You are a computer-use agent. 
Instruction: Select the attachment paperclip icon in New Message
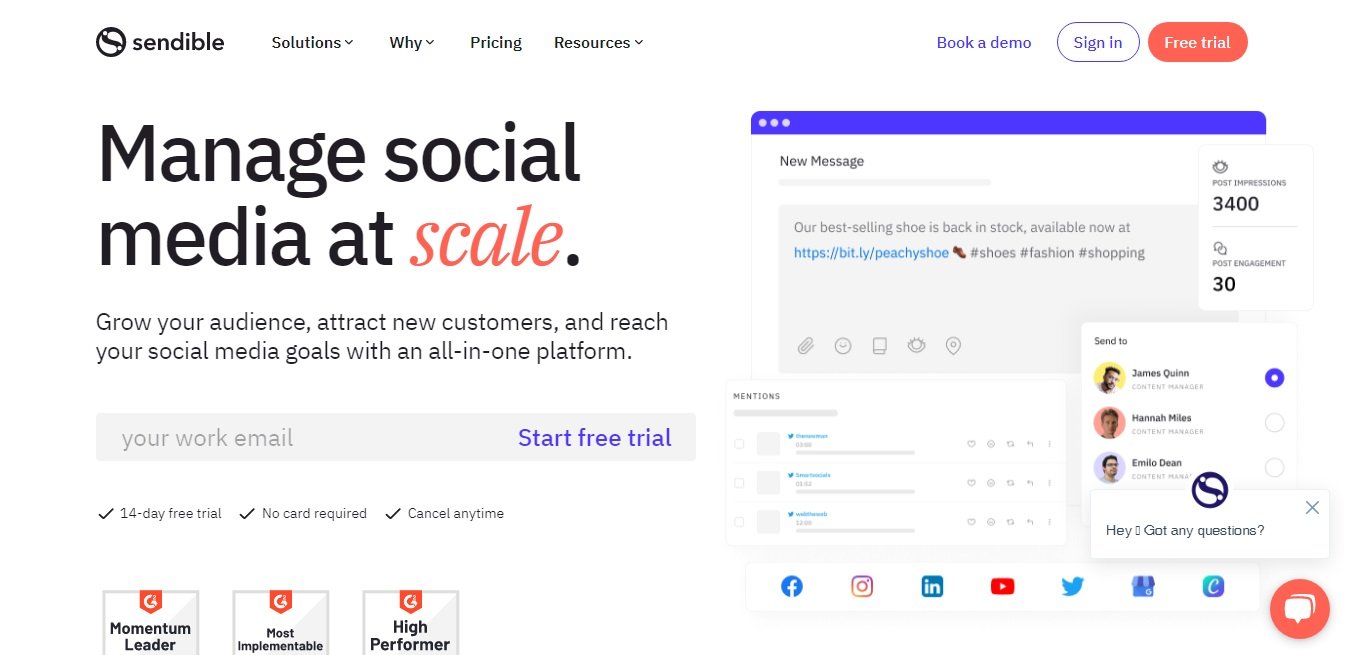click(806, 345)
